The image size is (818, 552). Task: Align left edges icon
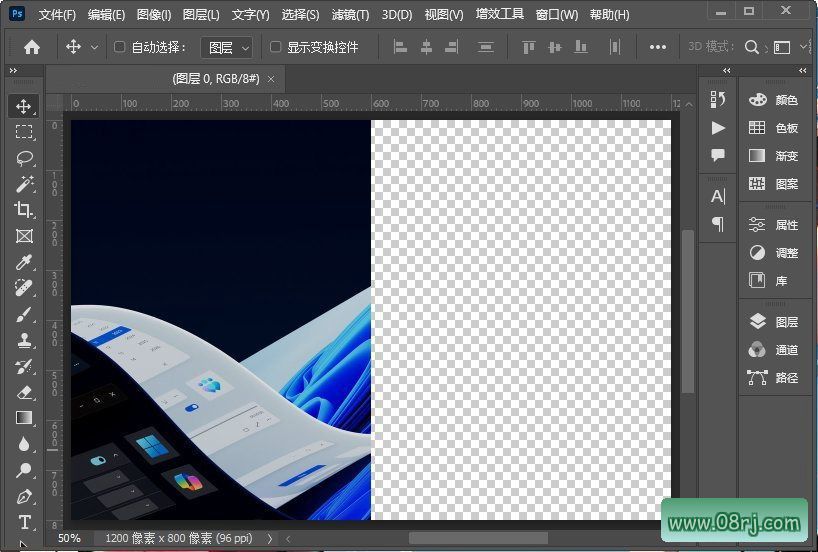(x=400, y=47)
